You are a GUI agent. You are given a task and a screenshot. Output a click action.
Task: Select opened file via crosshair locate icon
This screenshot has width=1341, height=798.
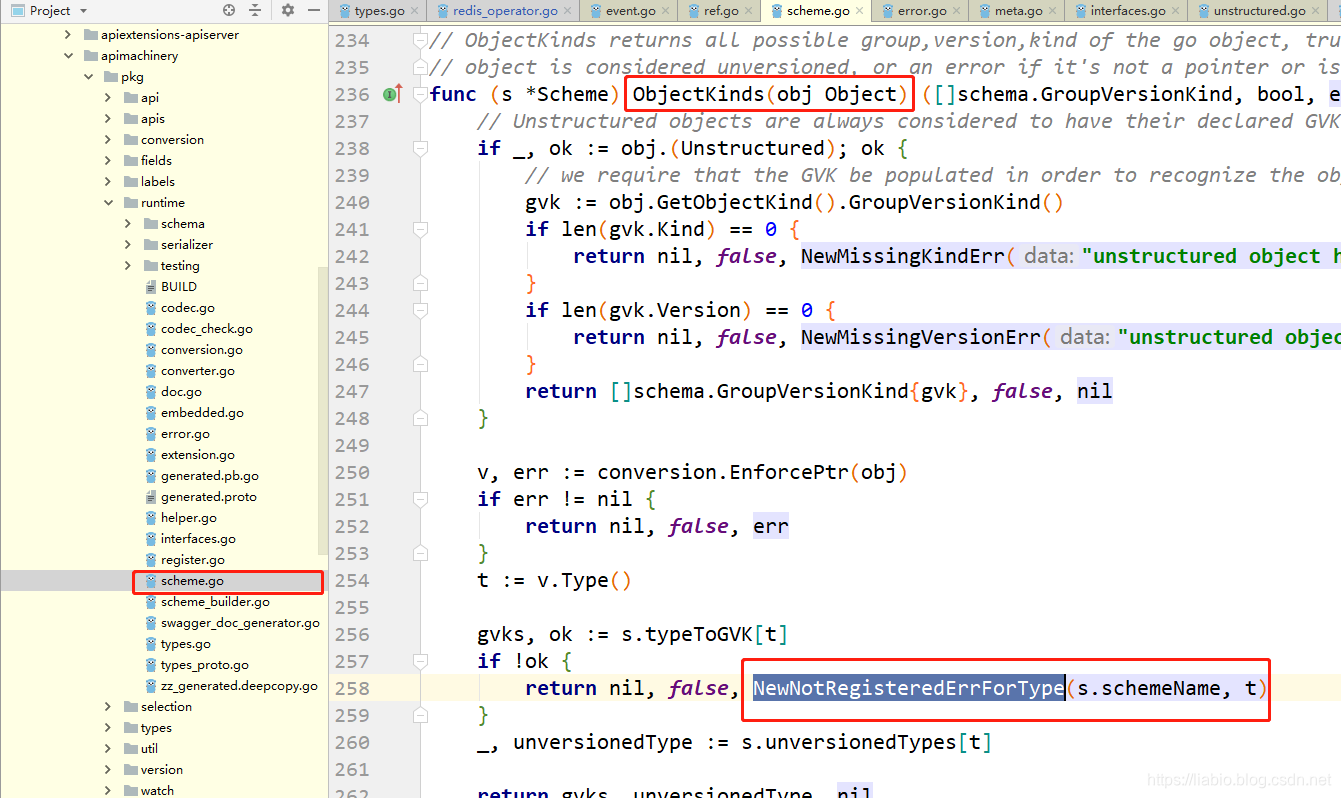229,10
